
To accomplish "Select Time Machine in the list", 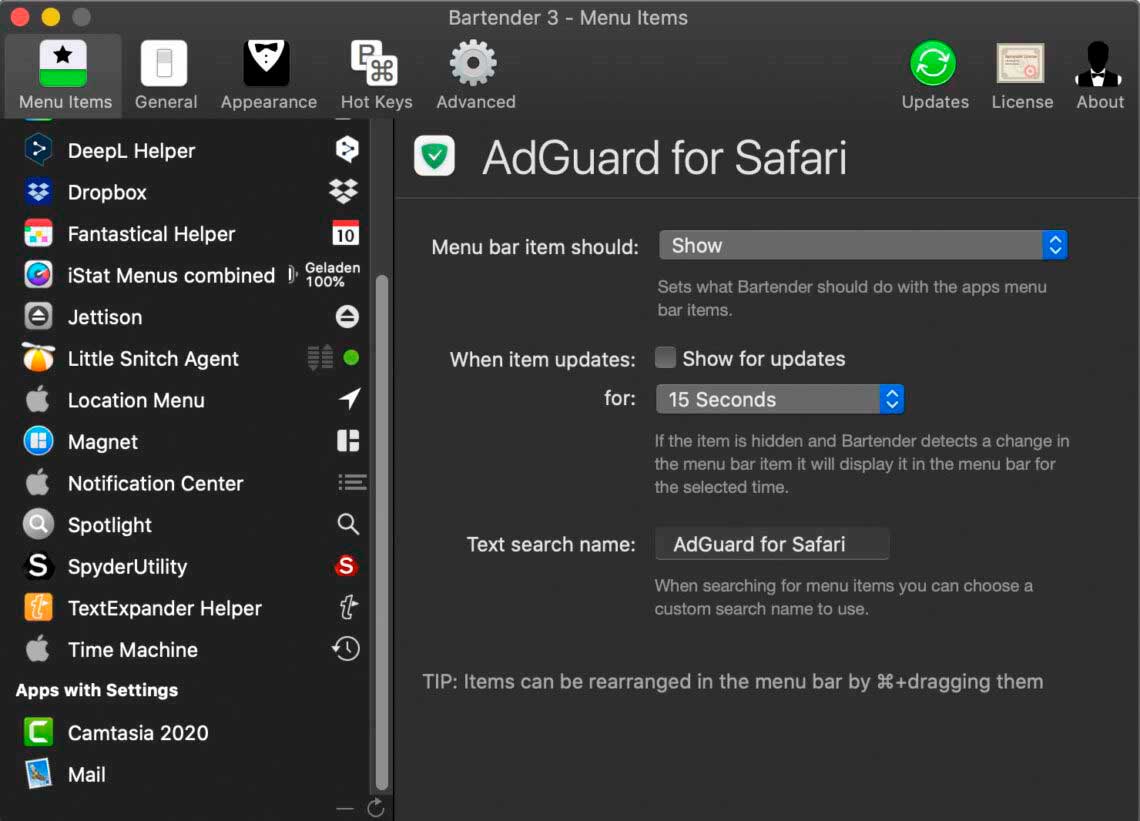I will [x=132, y=649].
